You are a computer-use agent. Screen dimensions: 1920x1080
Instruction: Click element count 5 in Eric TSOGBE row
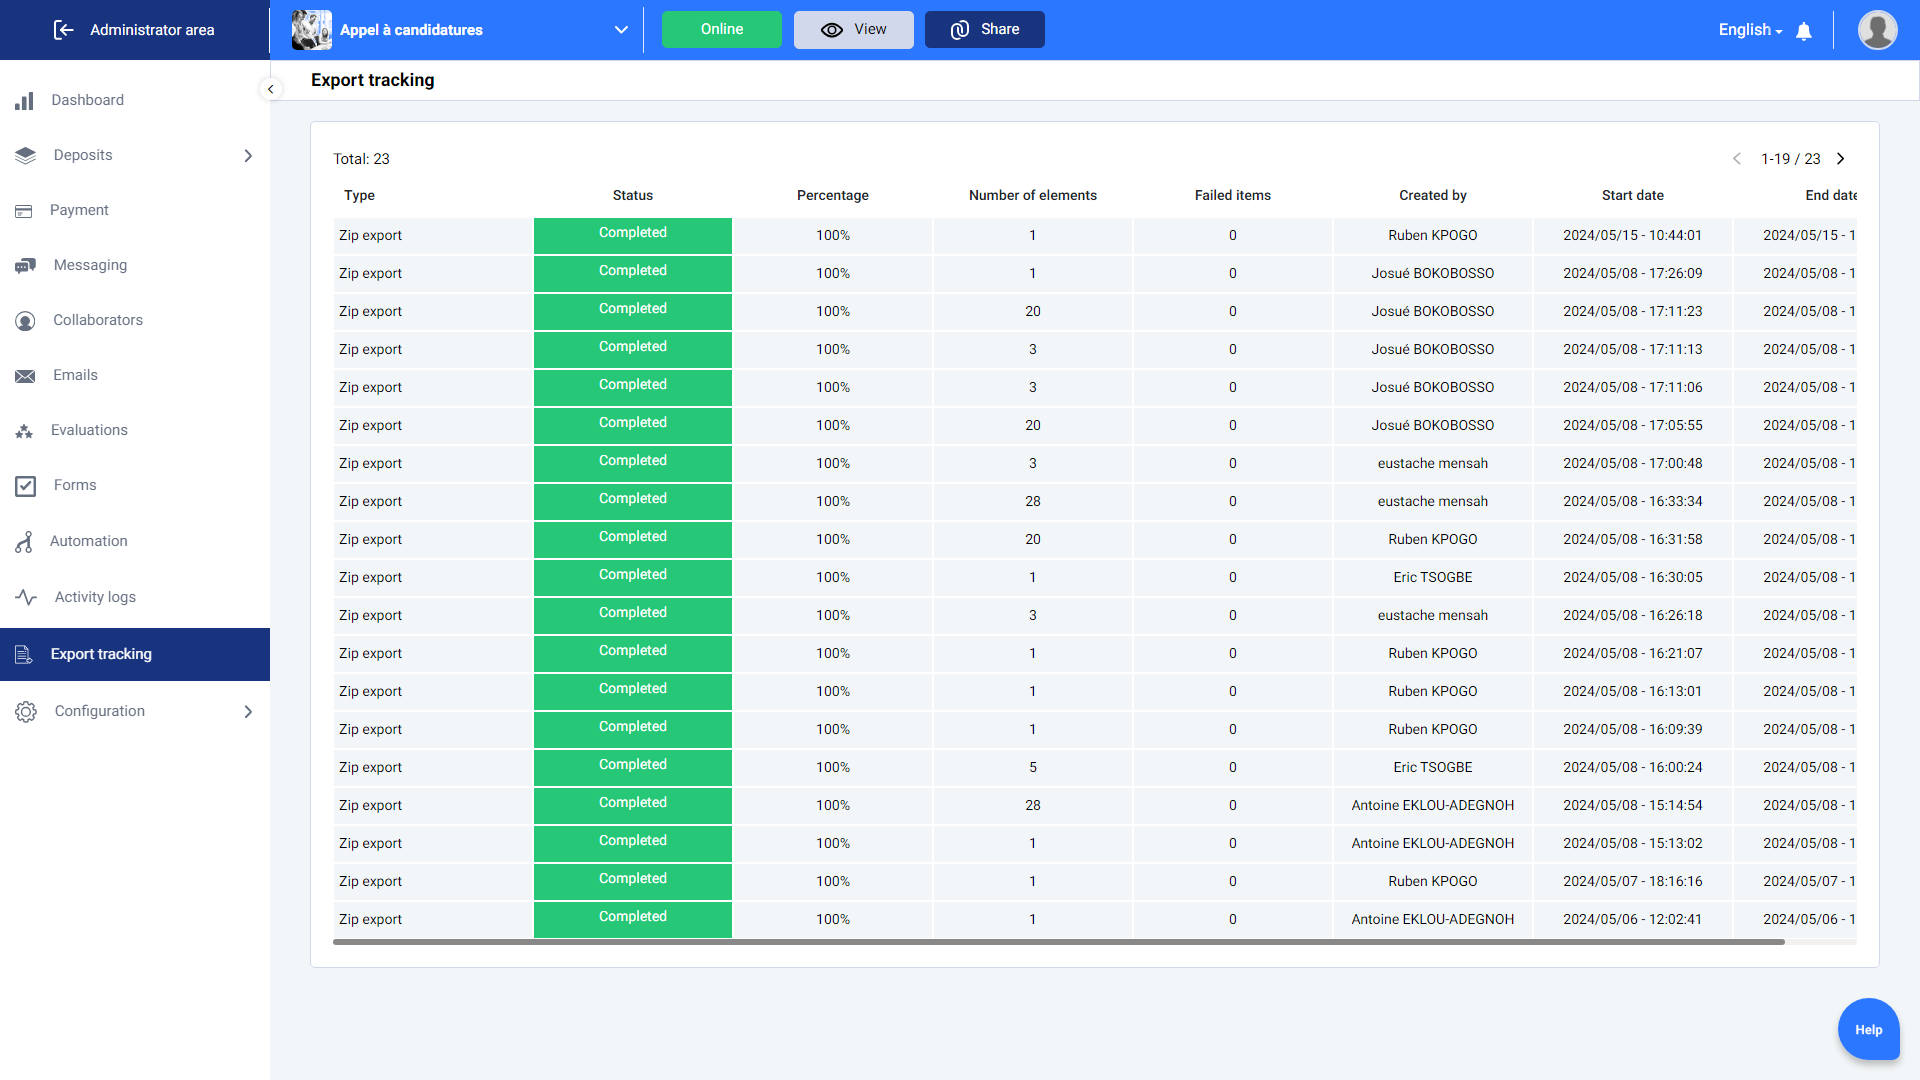tap(1032, 768)
